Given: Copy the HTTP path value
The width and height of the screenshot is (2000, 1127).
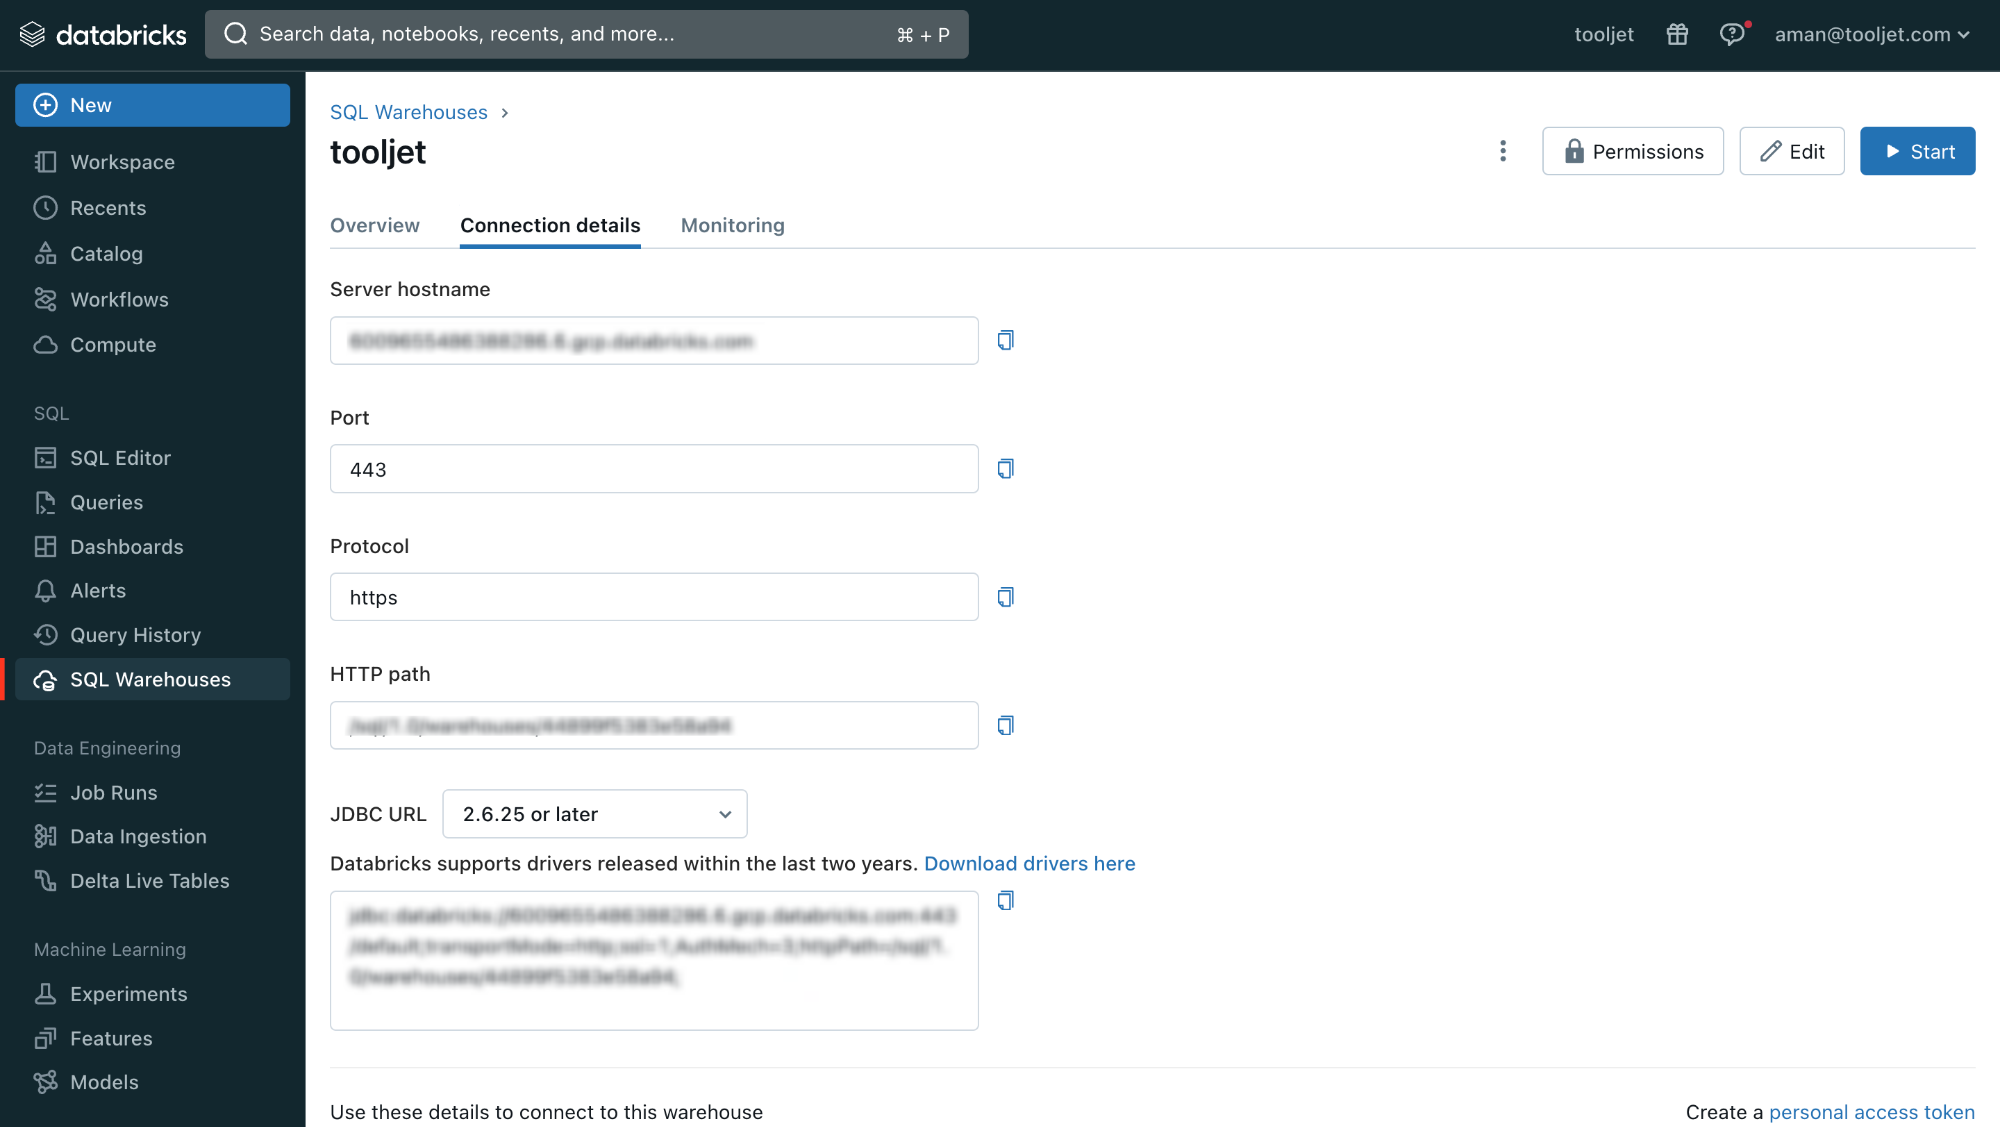Looking at the screenshot, I should pos(1005,724).
